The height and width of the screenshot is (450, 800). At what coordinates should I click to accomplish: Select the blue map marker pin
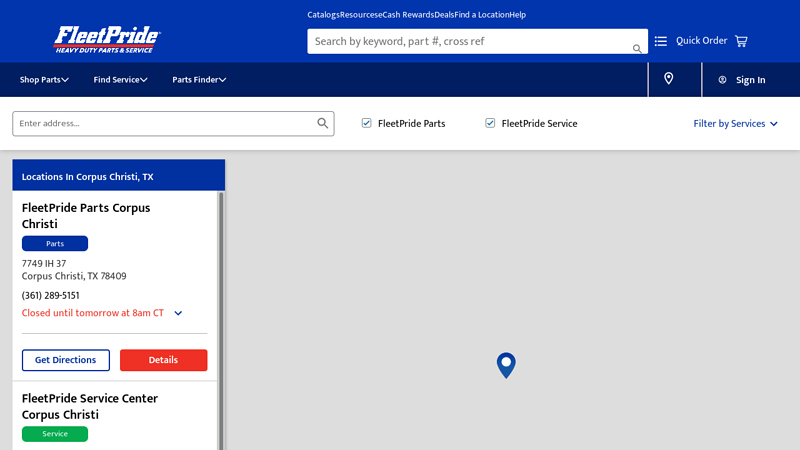(x=506, y=364)
